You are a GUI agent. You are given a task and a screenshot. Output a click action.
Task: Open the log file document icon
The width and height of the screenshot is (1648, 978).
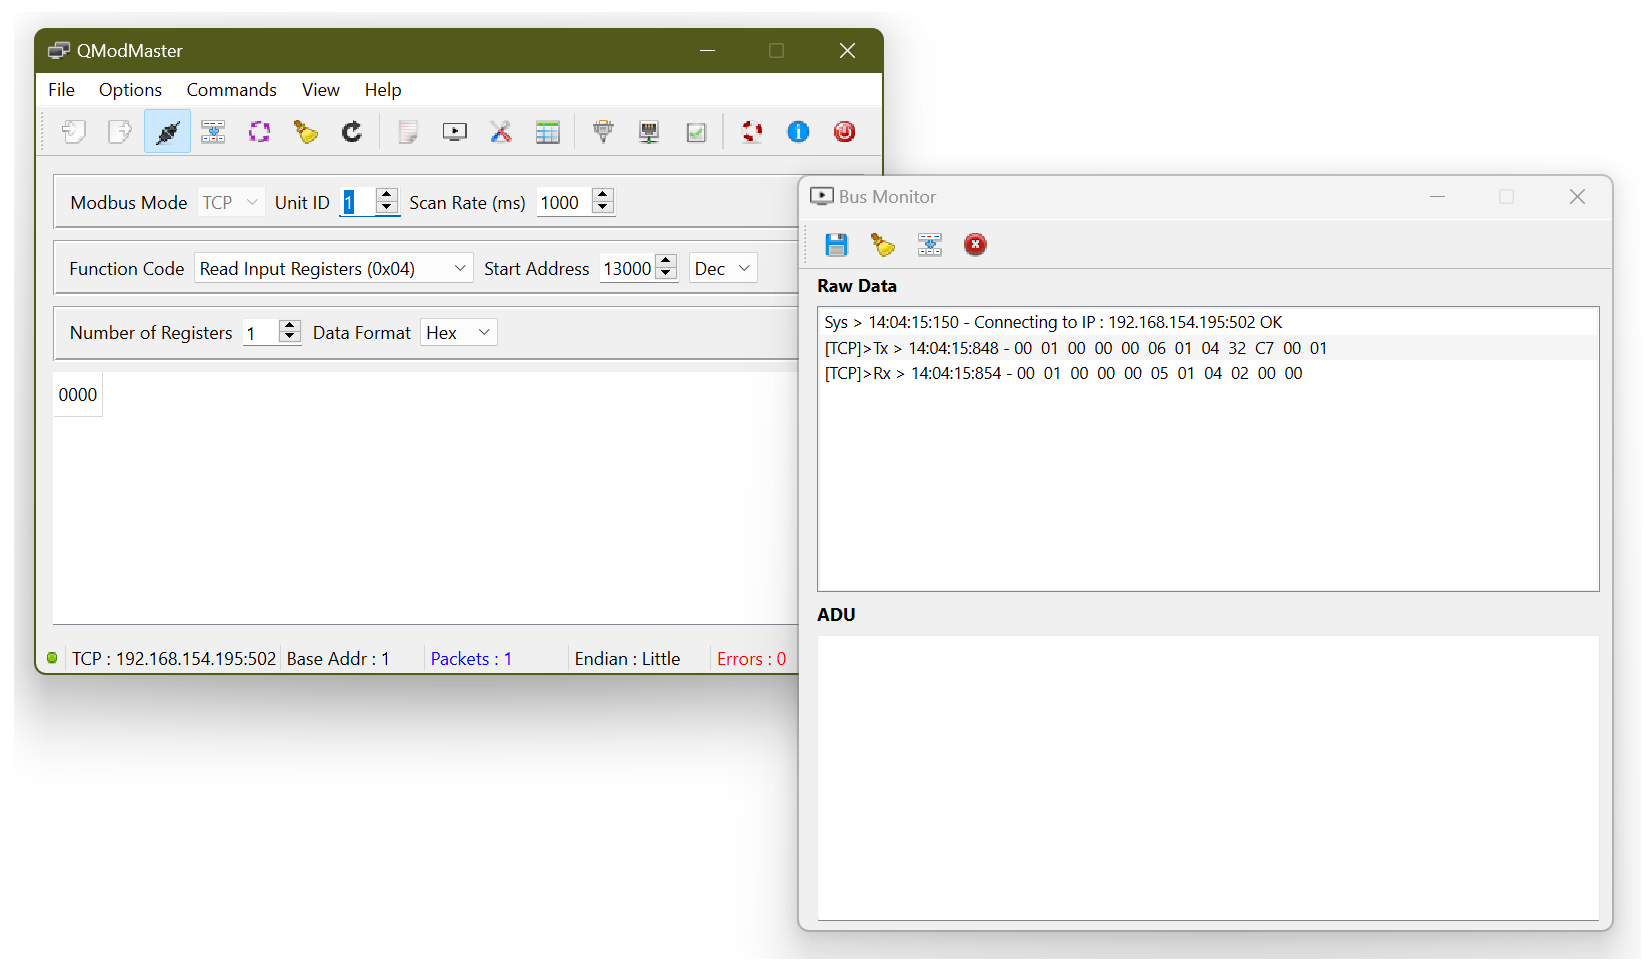(408, 132)
